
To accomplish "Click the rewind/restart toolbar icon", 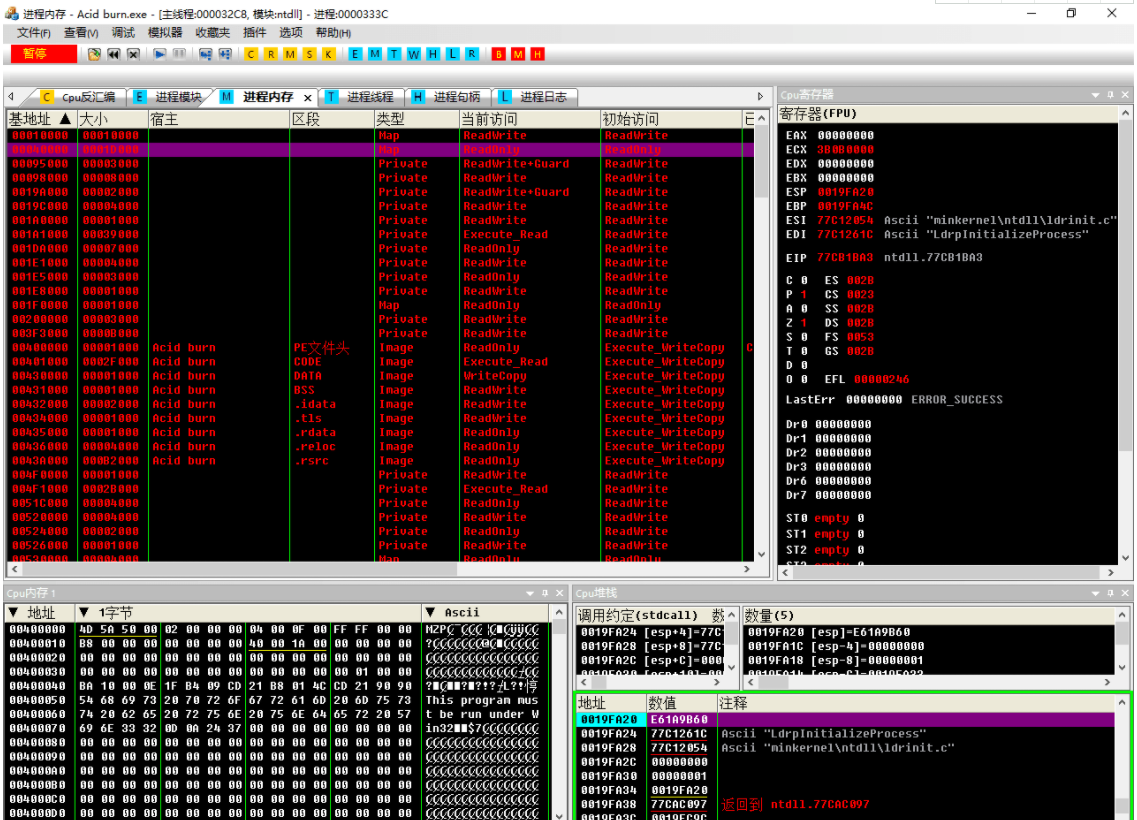I will (114, 54).
